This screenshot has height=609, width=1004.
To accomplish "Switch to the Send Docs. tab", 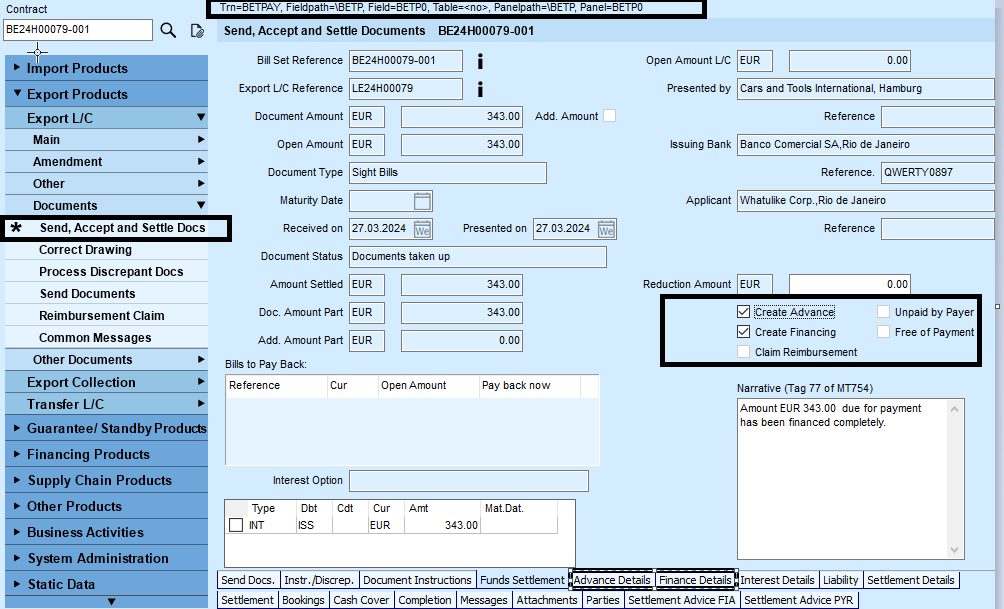I will [x=248, y=580].
